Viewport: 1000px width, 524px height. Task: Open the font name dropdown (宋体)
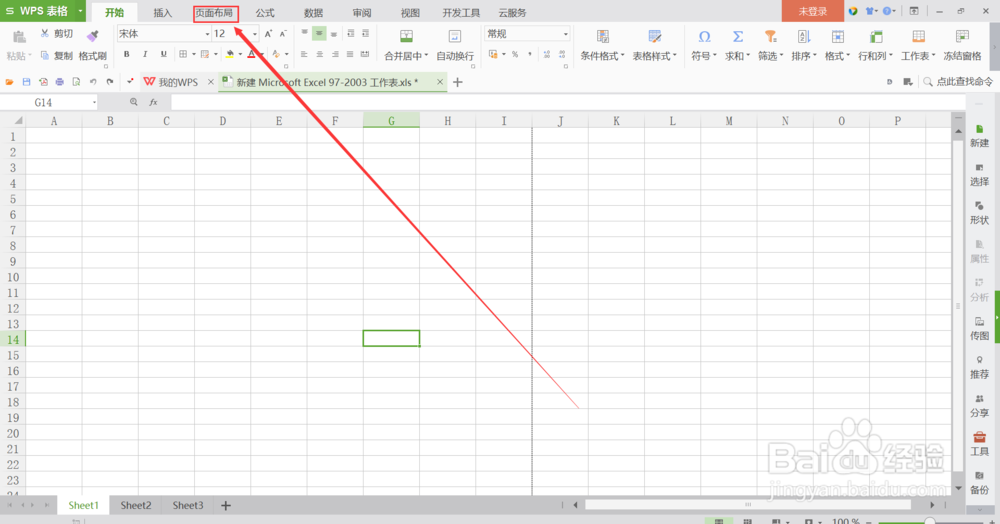click(207, 34)
